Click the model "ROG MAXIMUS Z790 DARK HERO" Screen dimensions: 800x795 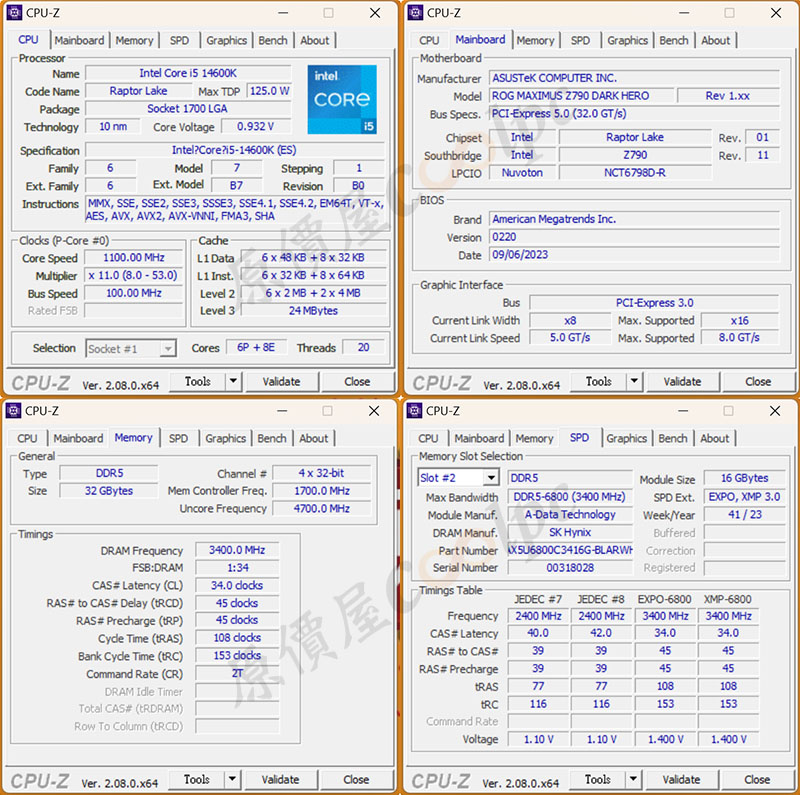click(581, 95)
